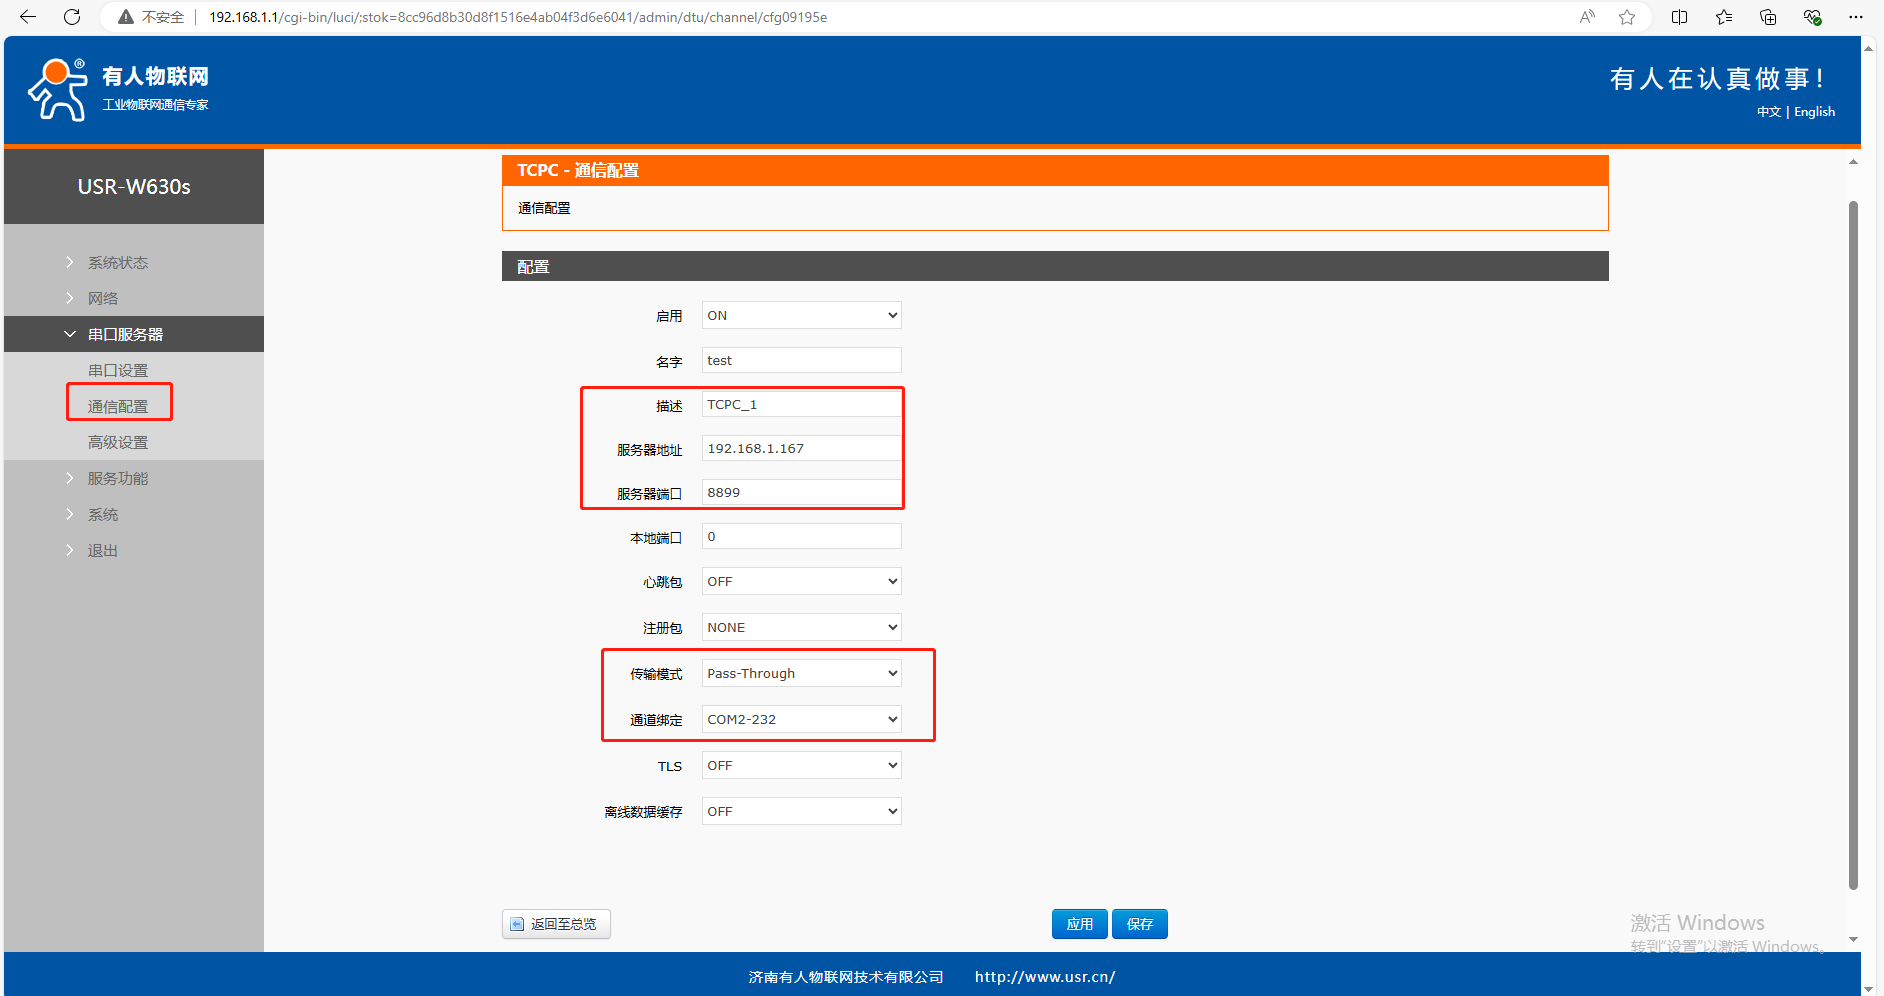Switch language to English
The image size is (1884, 996).
pos(1814,112)
